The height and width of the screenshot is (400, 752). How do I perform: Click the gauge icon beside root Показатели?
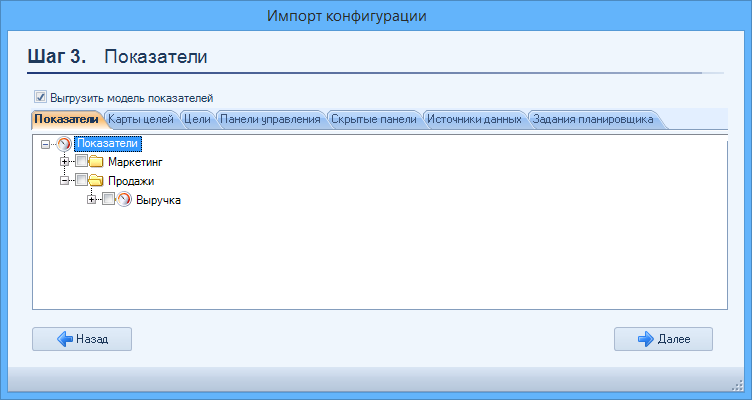click(64, 143)
